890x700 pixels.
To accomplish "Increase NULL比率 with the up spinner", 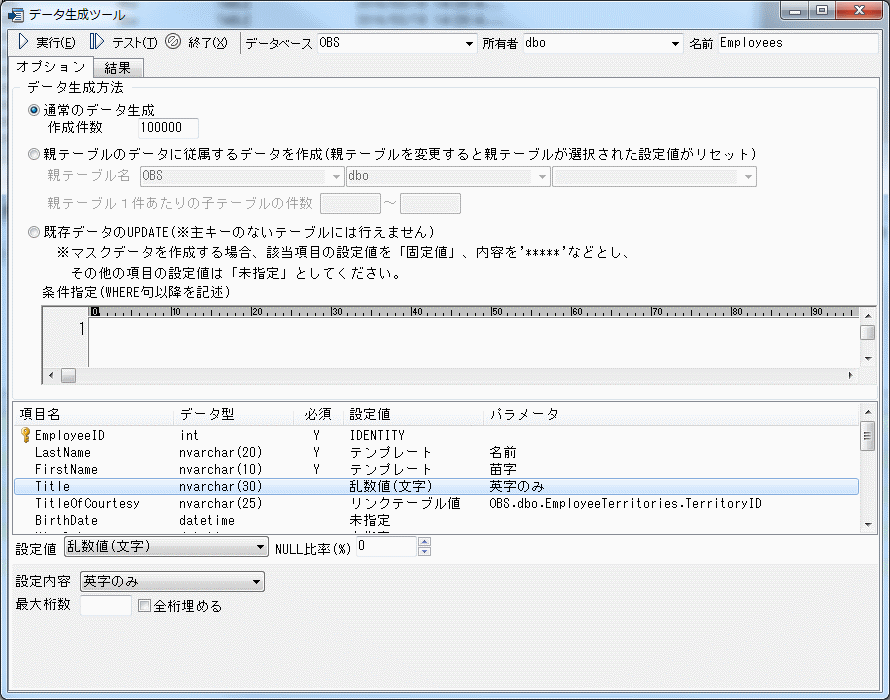I will click(x=424, y=542).
